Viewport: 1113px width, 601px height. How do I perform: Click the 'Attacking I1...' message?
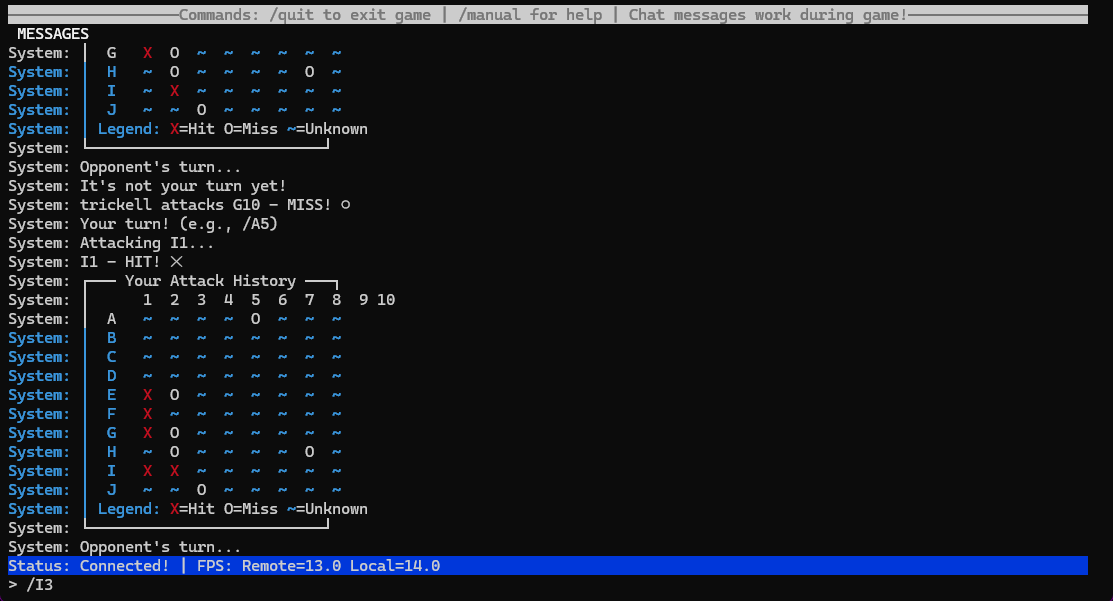(x=146, y=243)
